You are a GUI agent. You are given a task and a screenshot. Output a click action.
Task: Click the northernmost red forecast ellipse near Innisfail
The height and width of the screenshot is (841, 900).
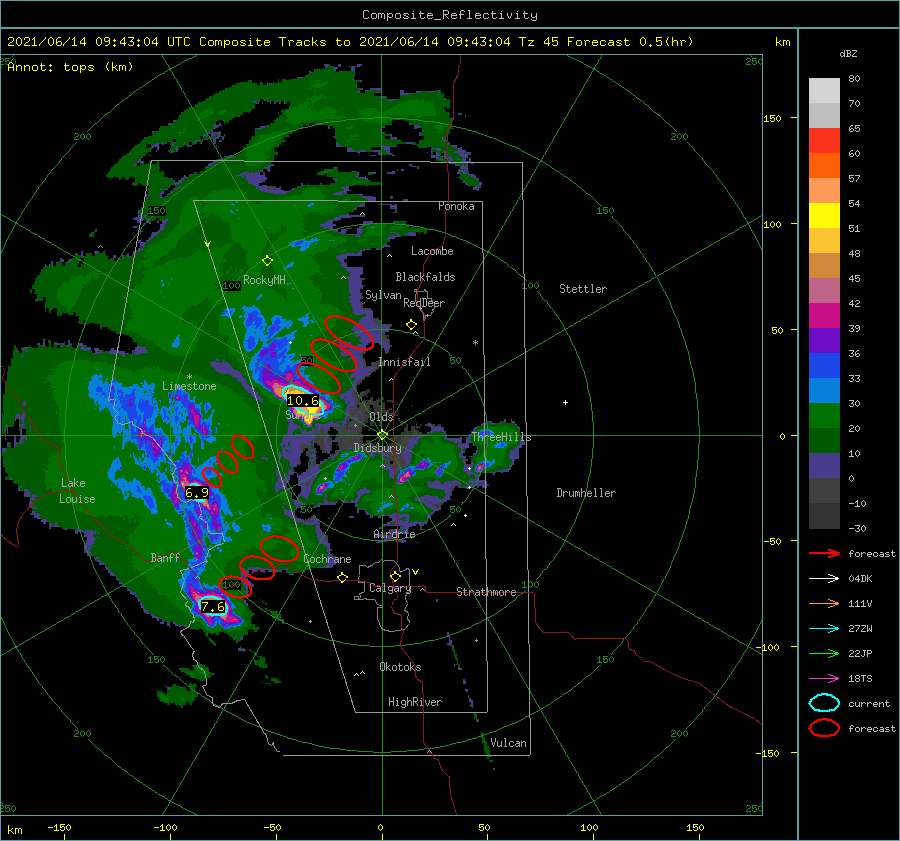[349, 333]
